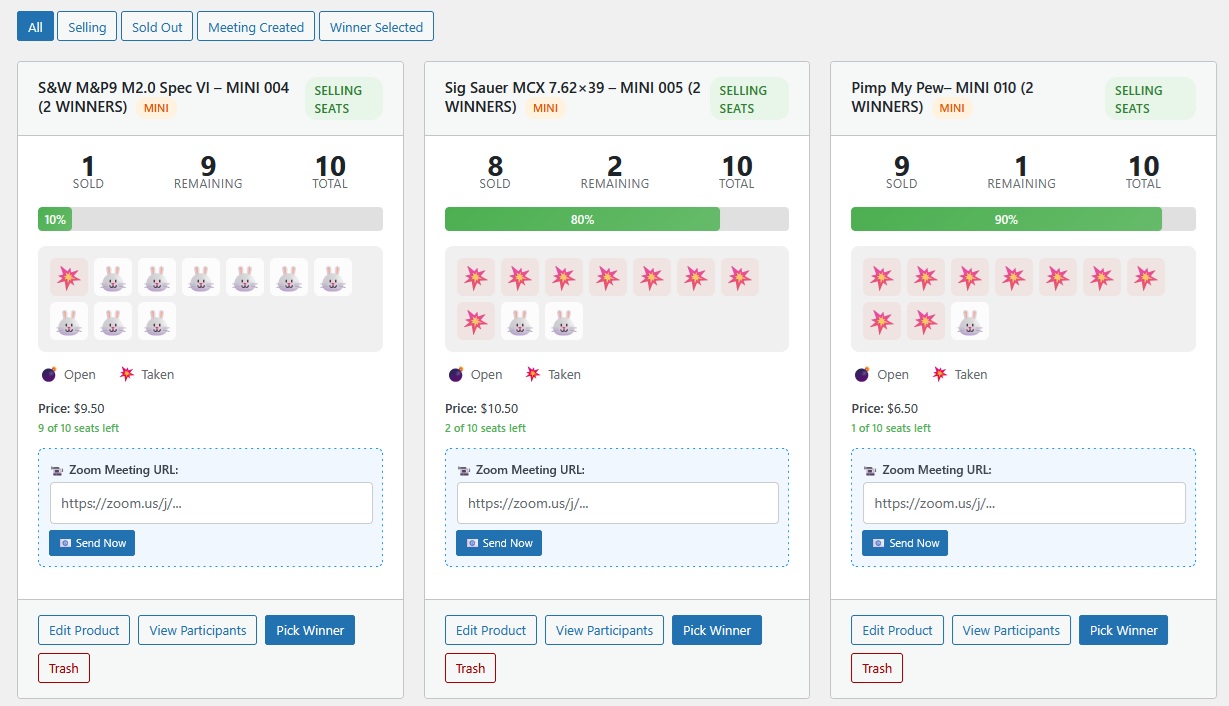Click the bomb Open legend icon under S&W seats
The height and width of the screenshot is (706, 1229).
tap(48, 373)
